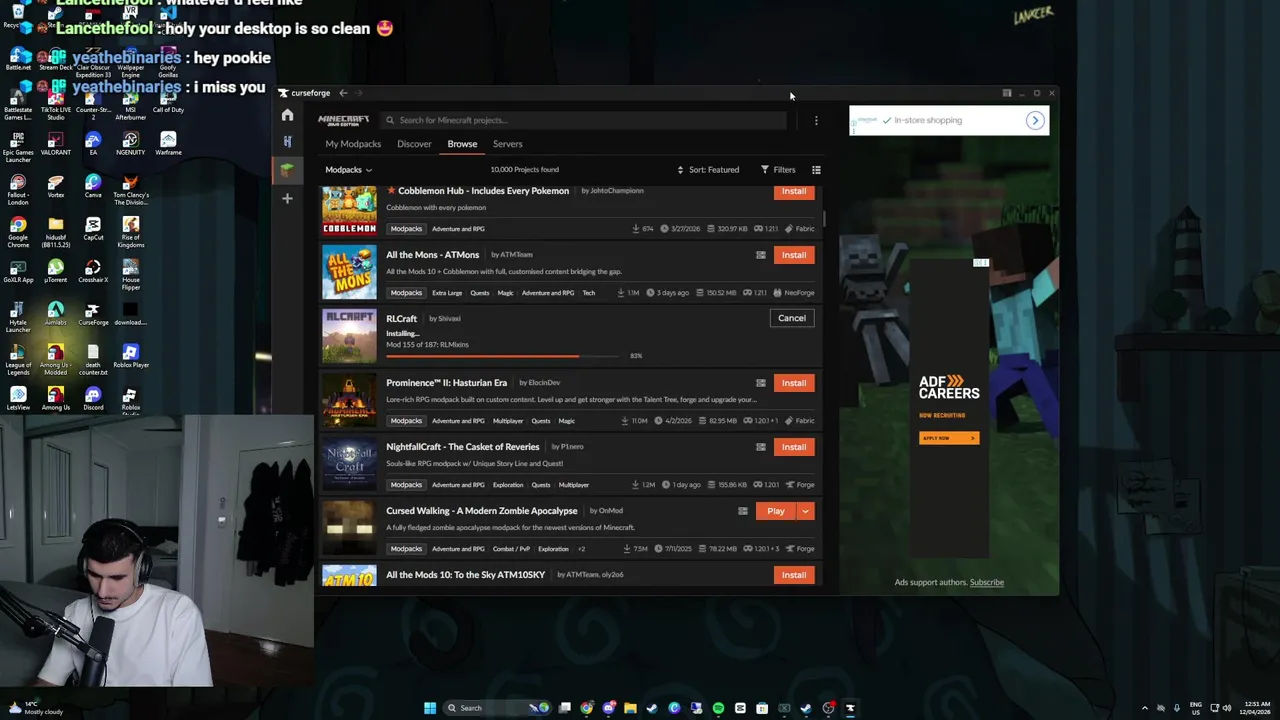Open the Filters panel

[778, 170]
